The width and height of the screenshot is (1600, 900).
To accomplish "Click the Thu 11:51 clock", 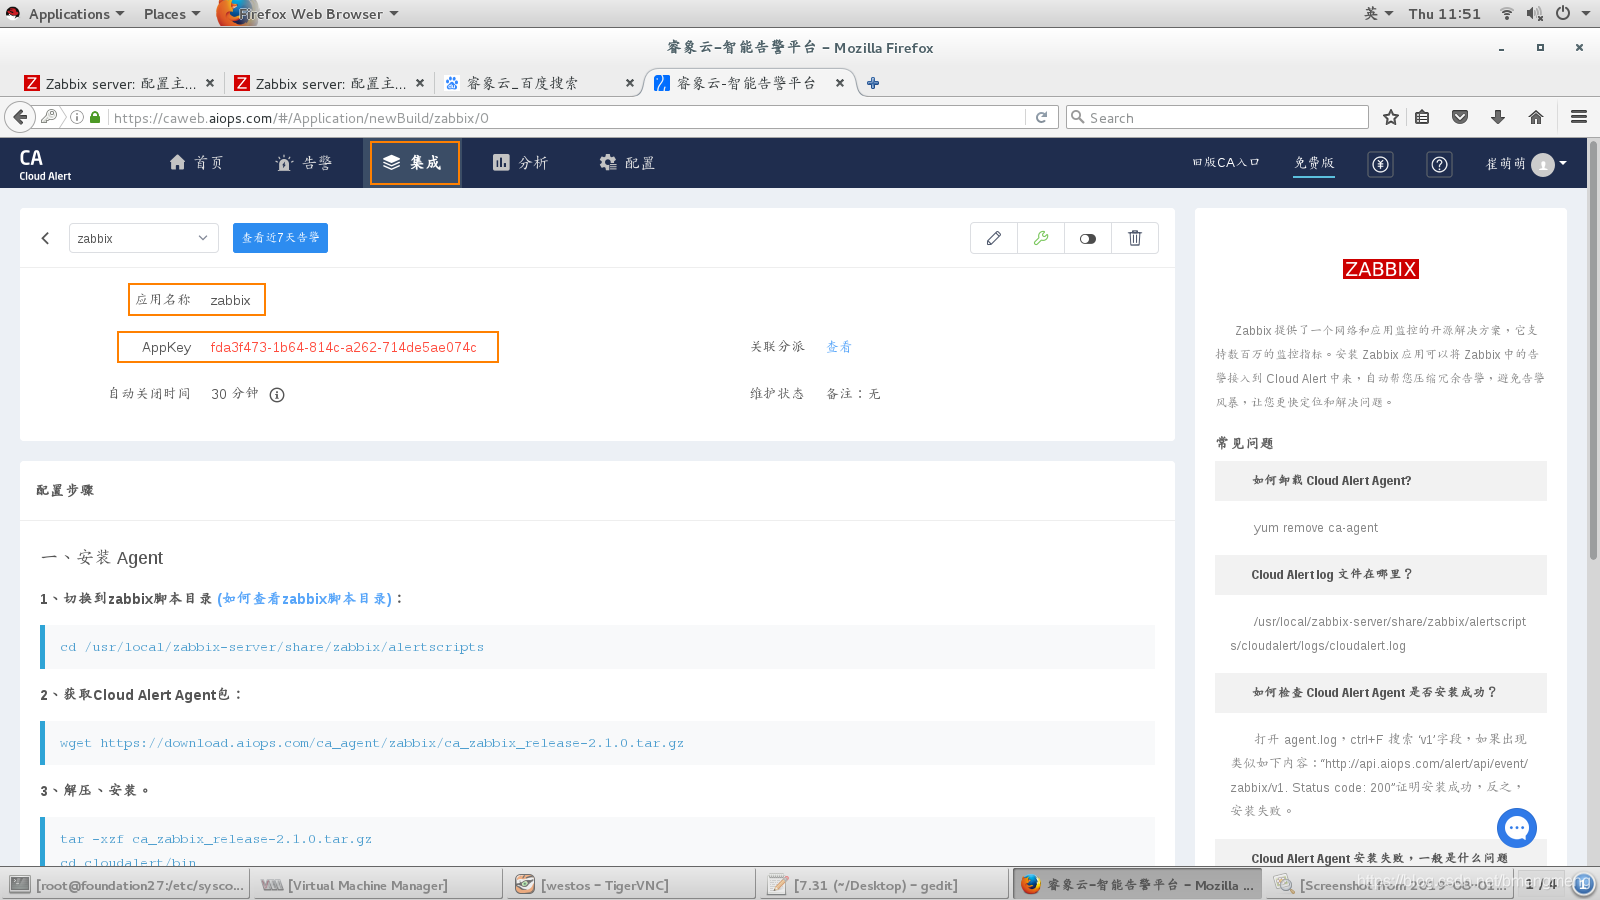I will [1444, 14].
